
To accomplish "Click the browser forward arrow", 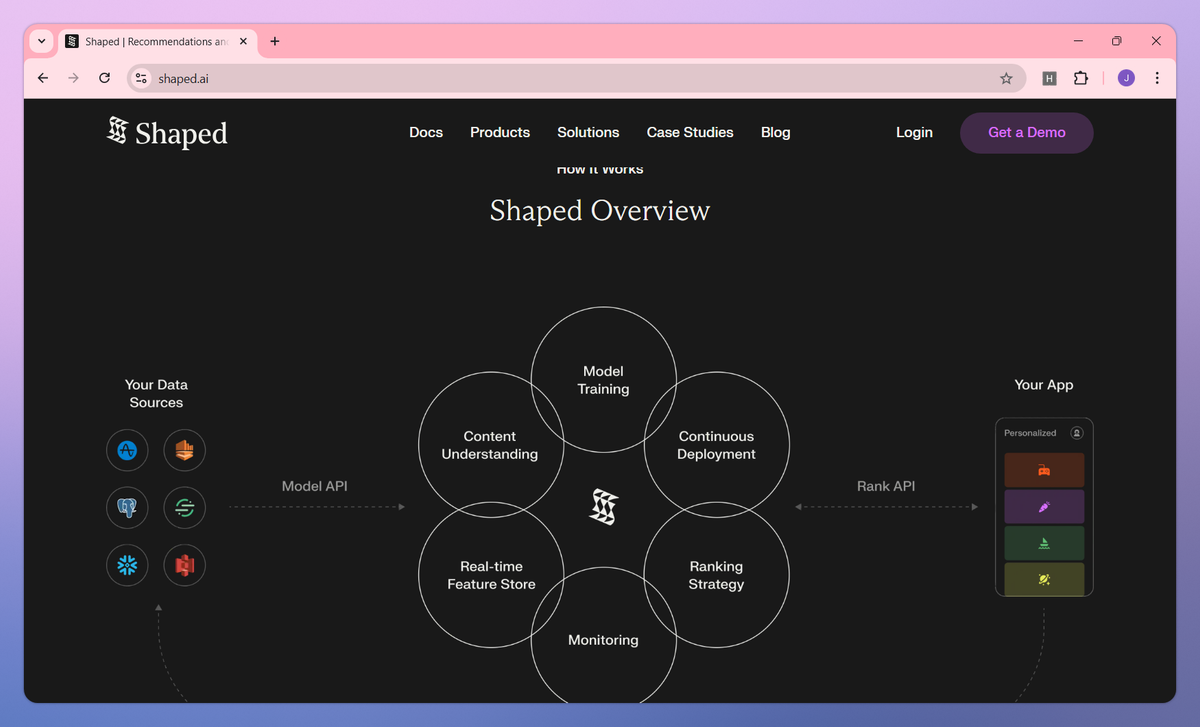I will [73, 78].
